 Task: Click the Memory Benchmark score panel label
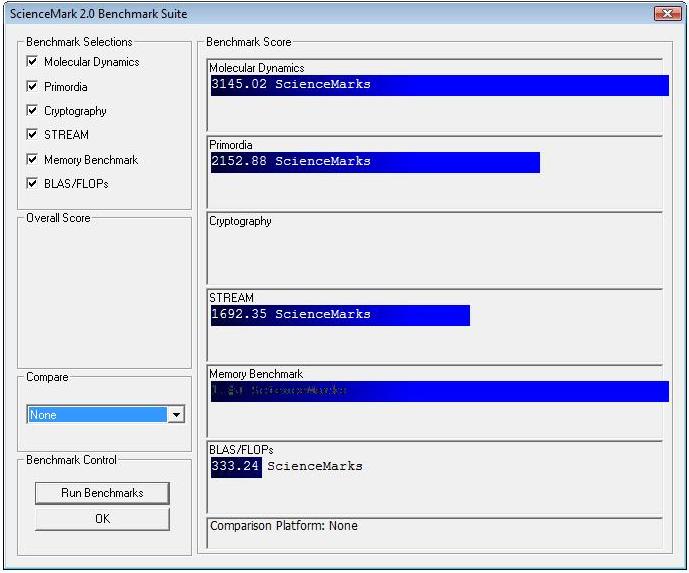point(256,374)
